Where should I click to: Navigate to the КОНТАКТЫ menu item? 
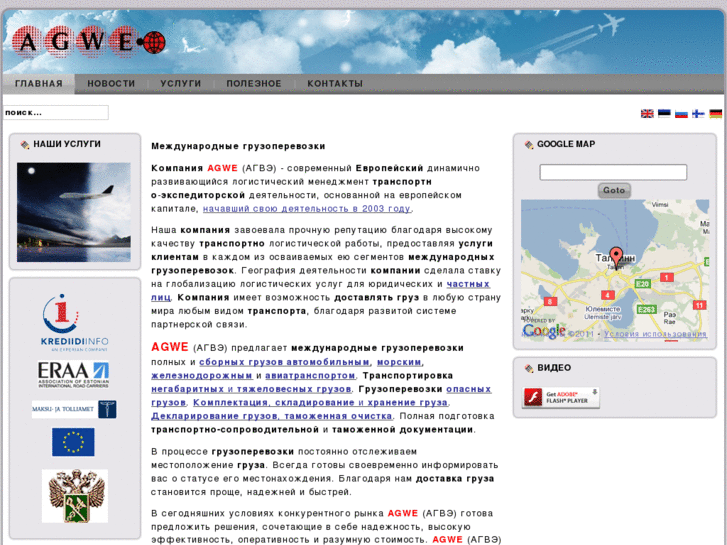tap(335, 83)
